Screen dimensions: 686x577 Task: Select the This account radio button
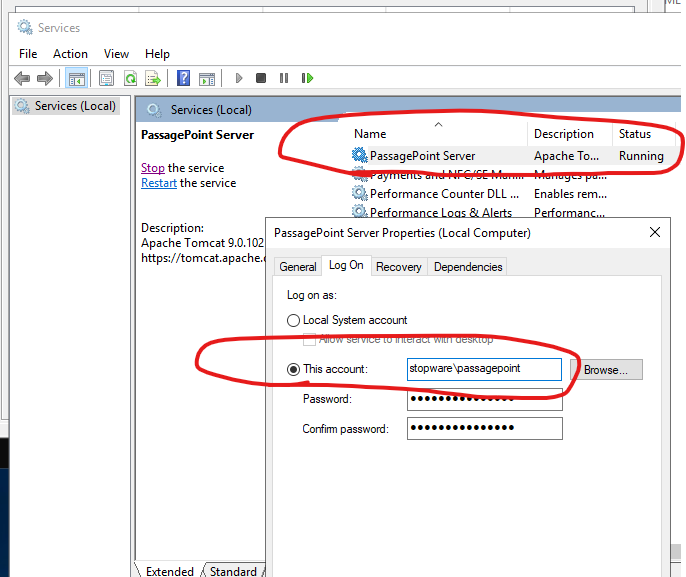point(293,369)
